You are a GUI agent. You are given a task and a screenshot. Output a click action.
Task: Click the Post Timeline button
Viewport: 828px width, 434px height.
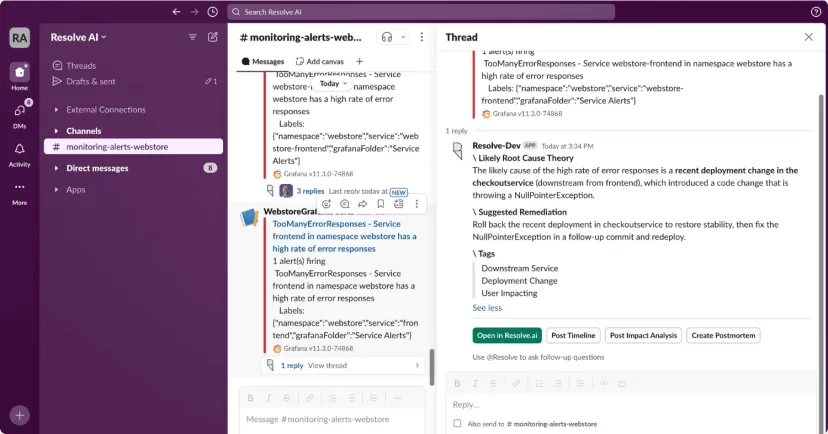point(573,335)
